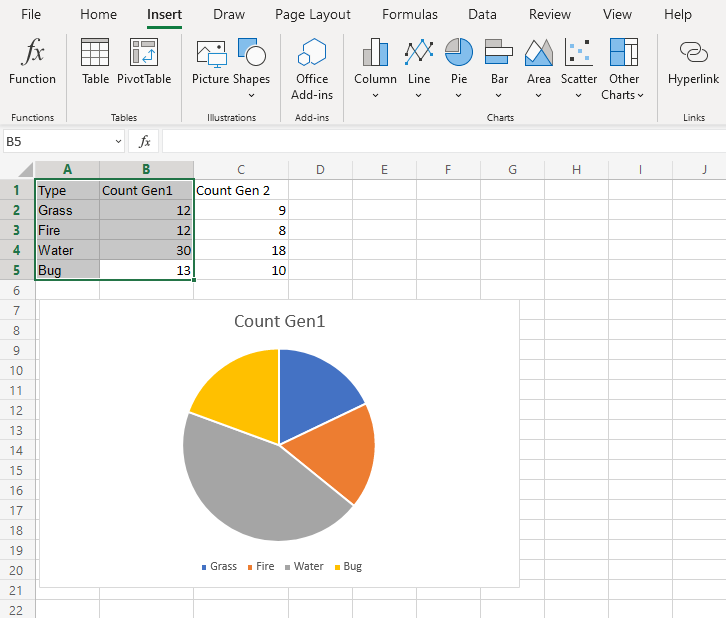Switch to the Page Layout tab
Screen dimensions: 726x618
313,14
